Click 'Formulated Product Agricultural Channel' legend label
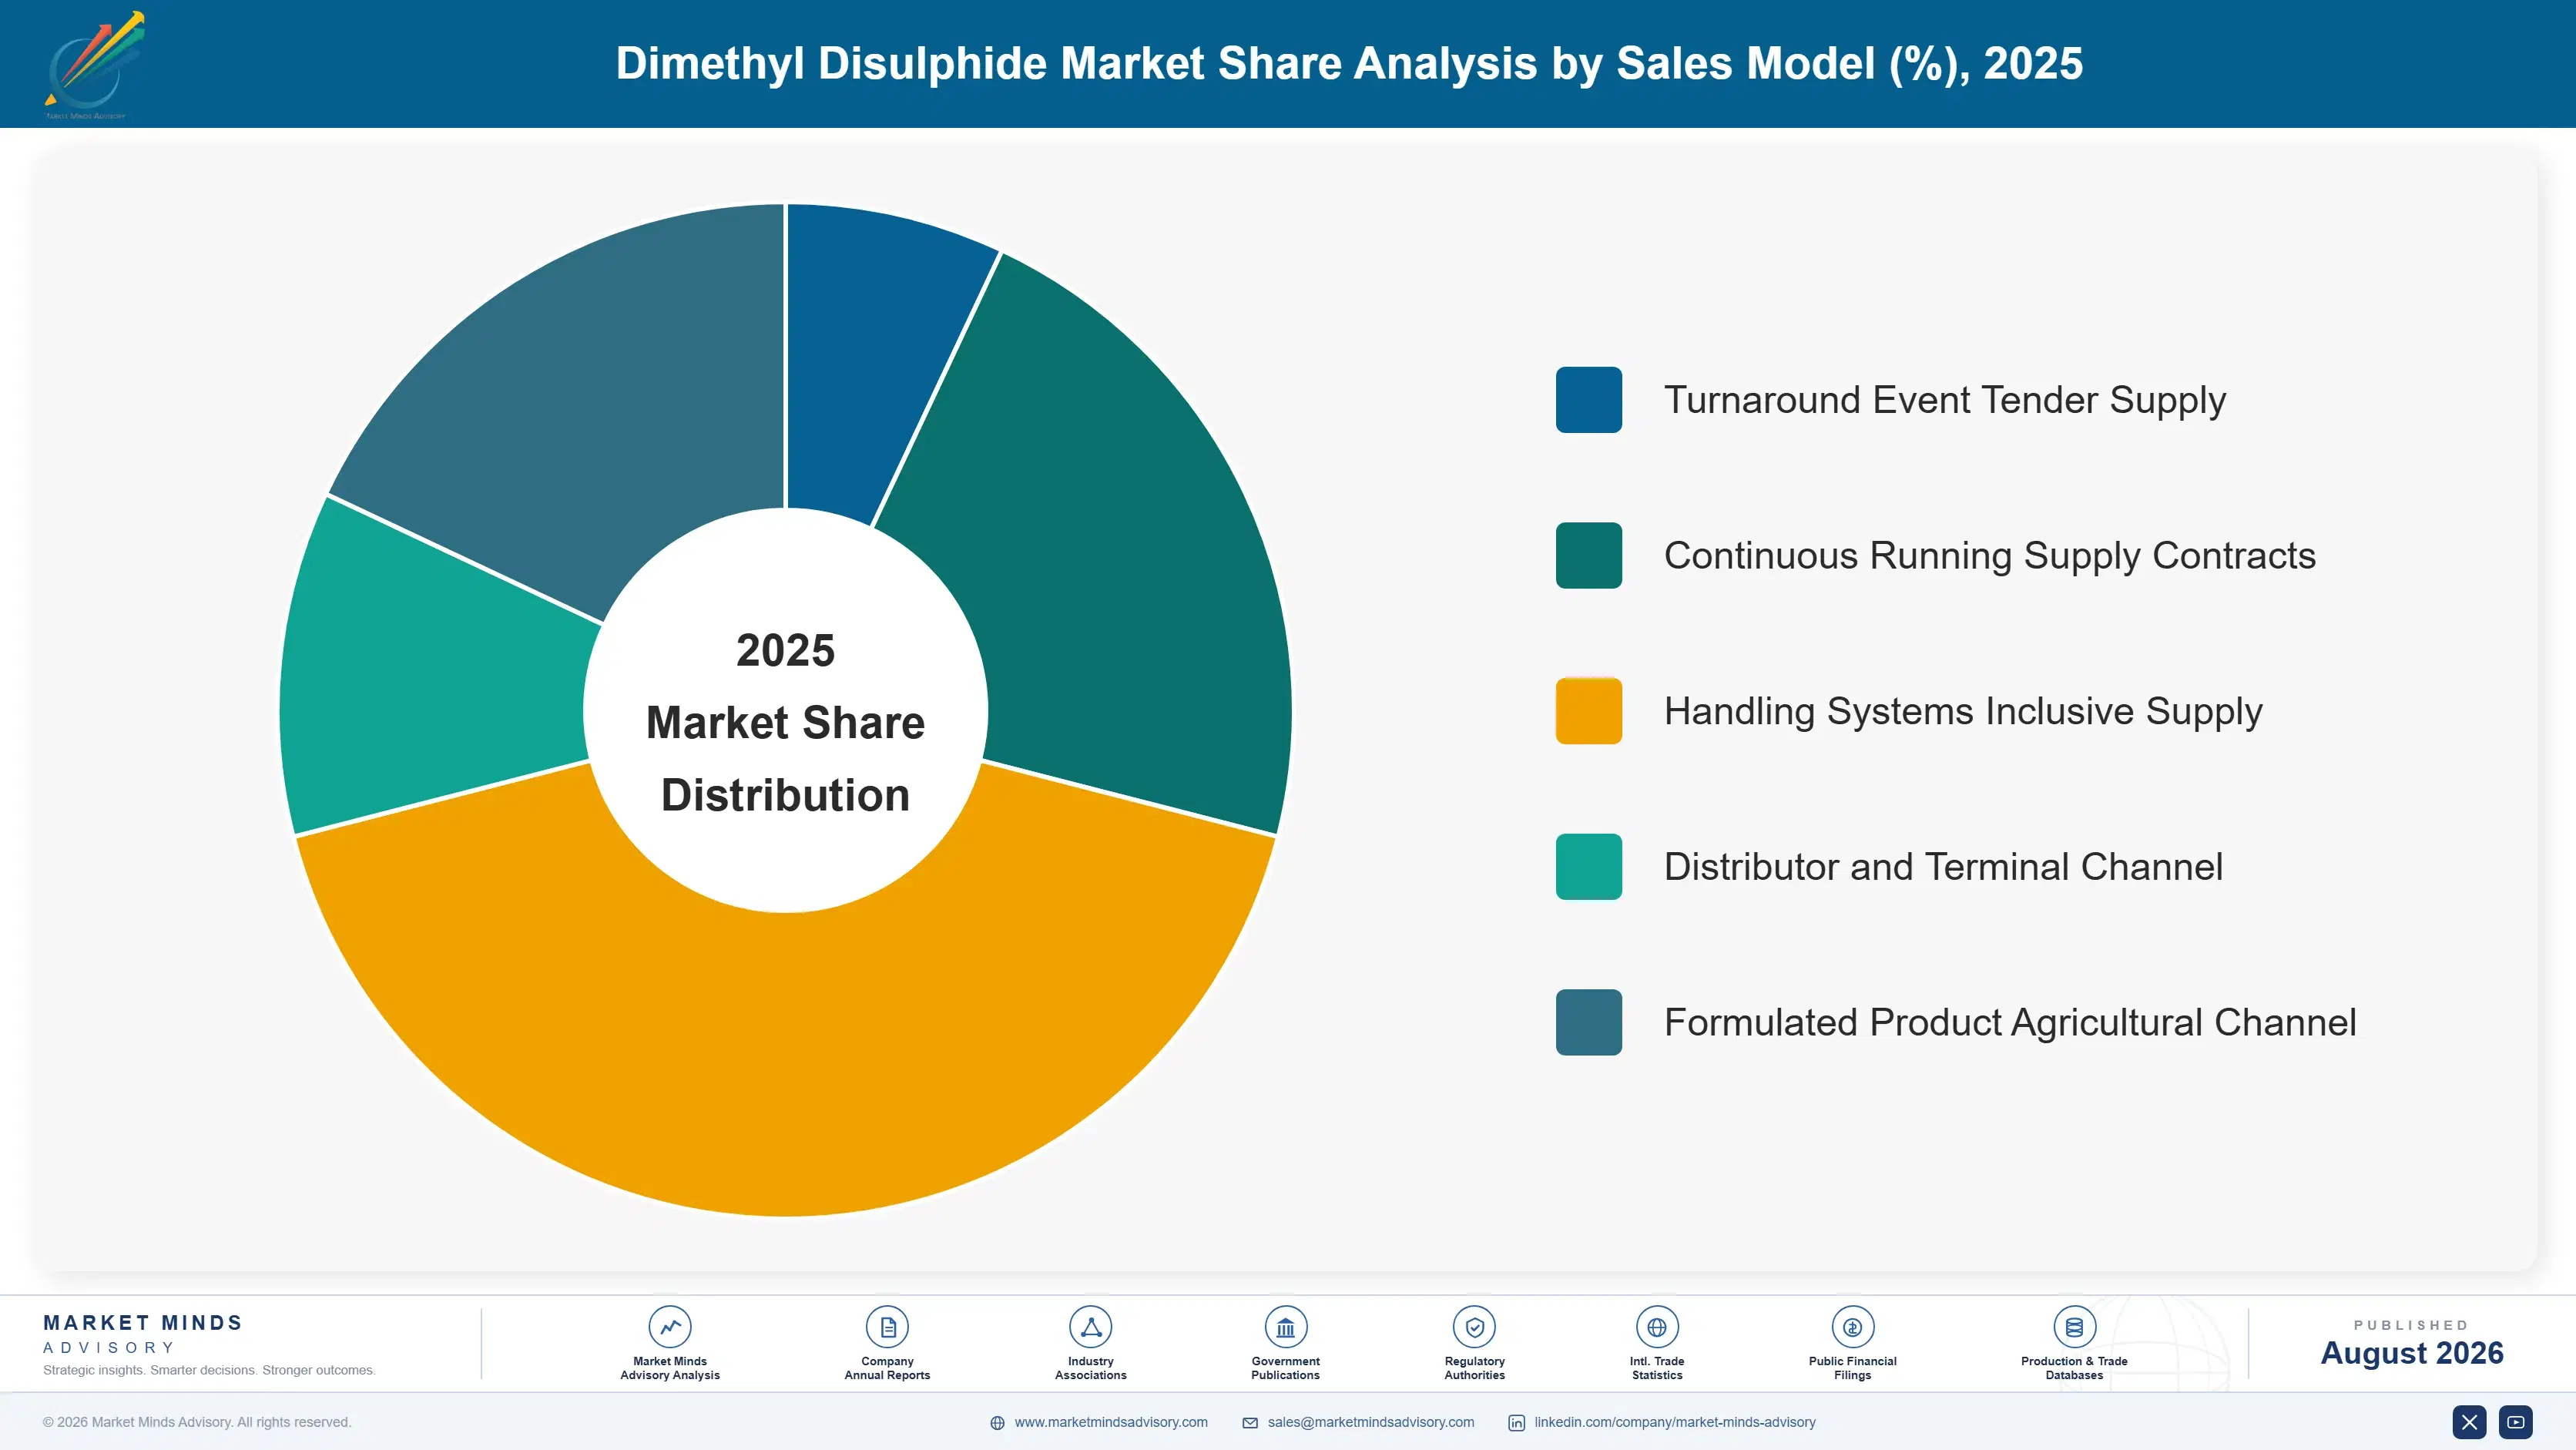 tap(2010, 1022)
